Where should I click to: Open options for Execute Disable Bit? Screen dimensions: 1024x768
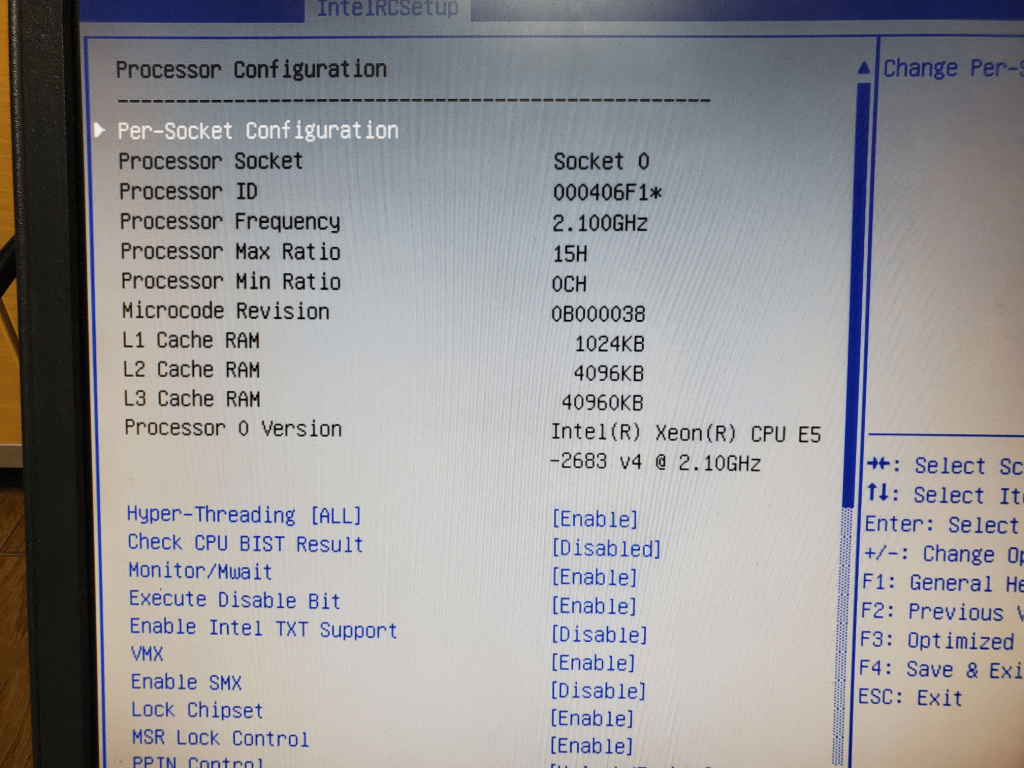tap(594, 606)
